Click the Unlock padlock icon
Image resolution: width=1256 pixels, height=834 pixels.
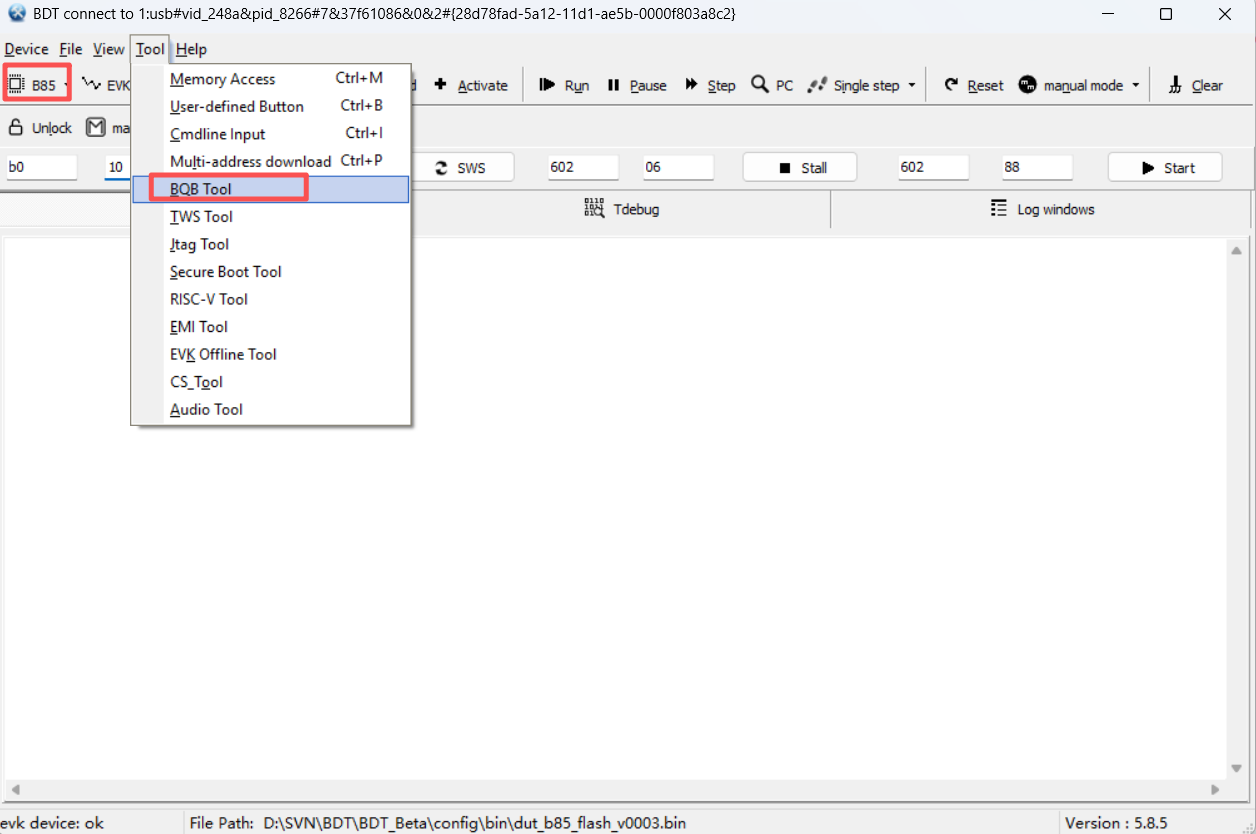(x=16, y=128)
